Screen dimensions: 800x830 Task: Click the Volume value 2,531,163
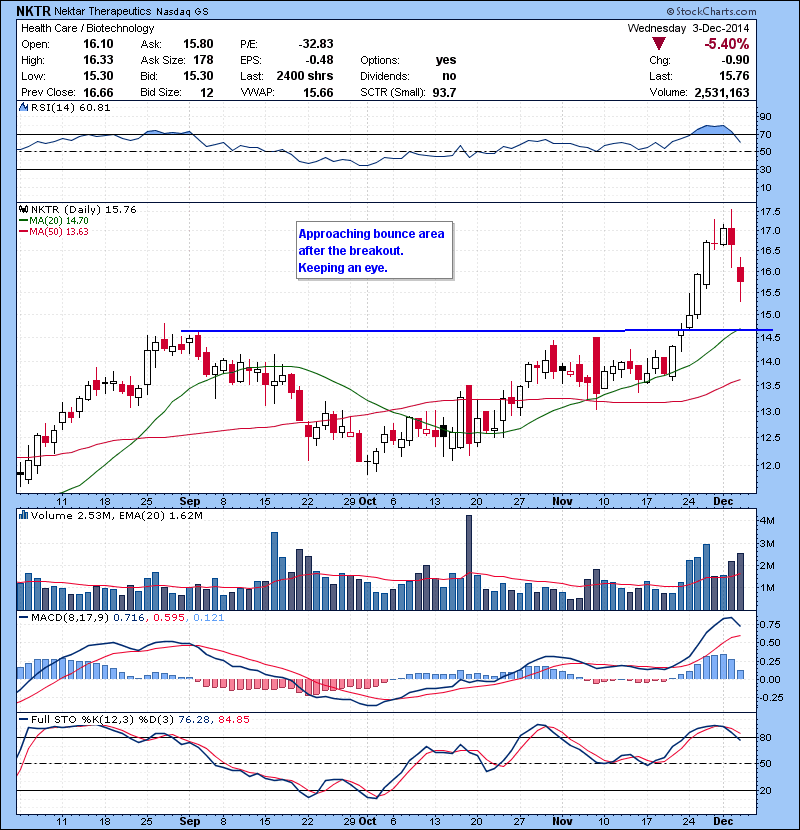coord(722,92)
